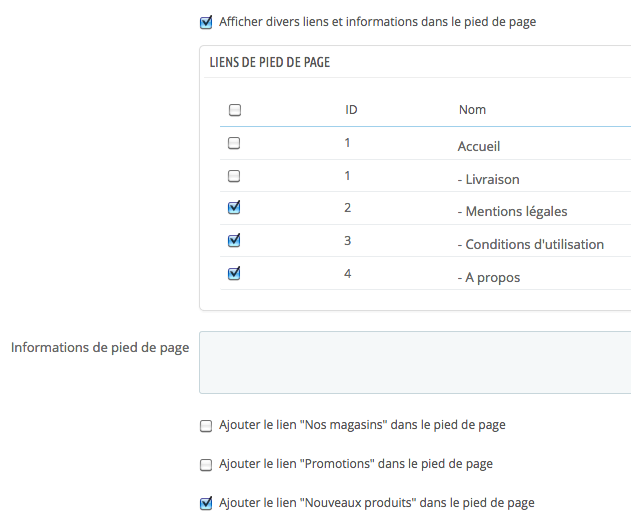The height and width of the screenshot is (529, 631).
Task: Select the '- A propos' name cell
Action: [x=489, y=278]
